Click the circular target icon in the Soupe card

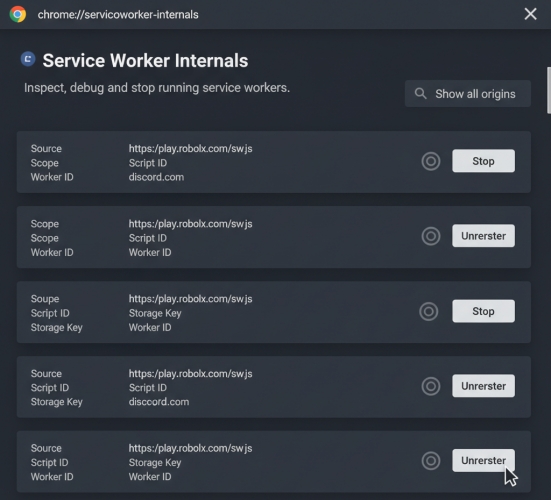coord(429,311)
